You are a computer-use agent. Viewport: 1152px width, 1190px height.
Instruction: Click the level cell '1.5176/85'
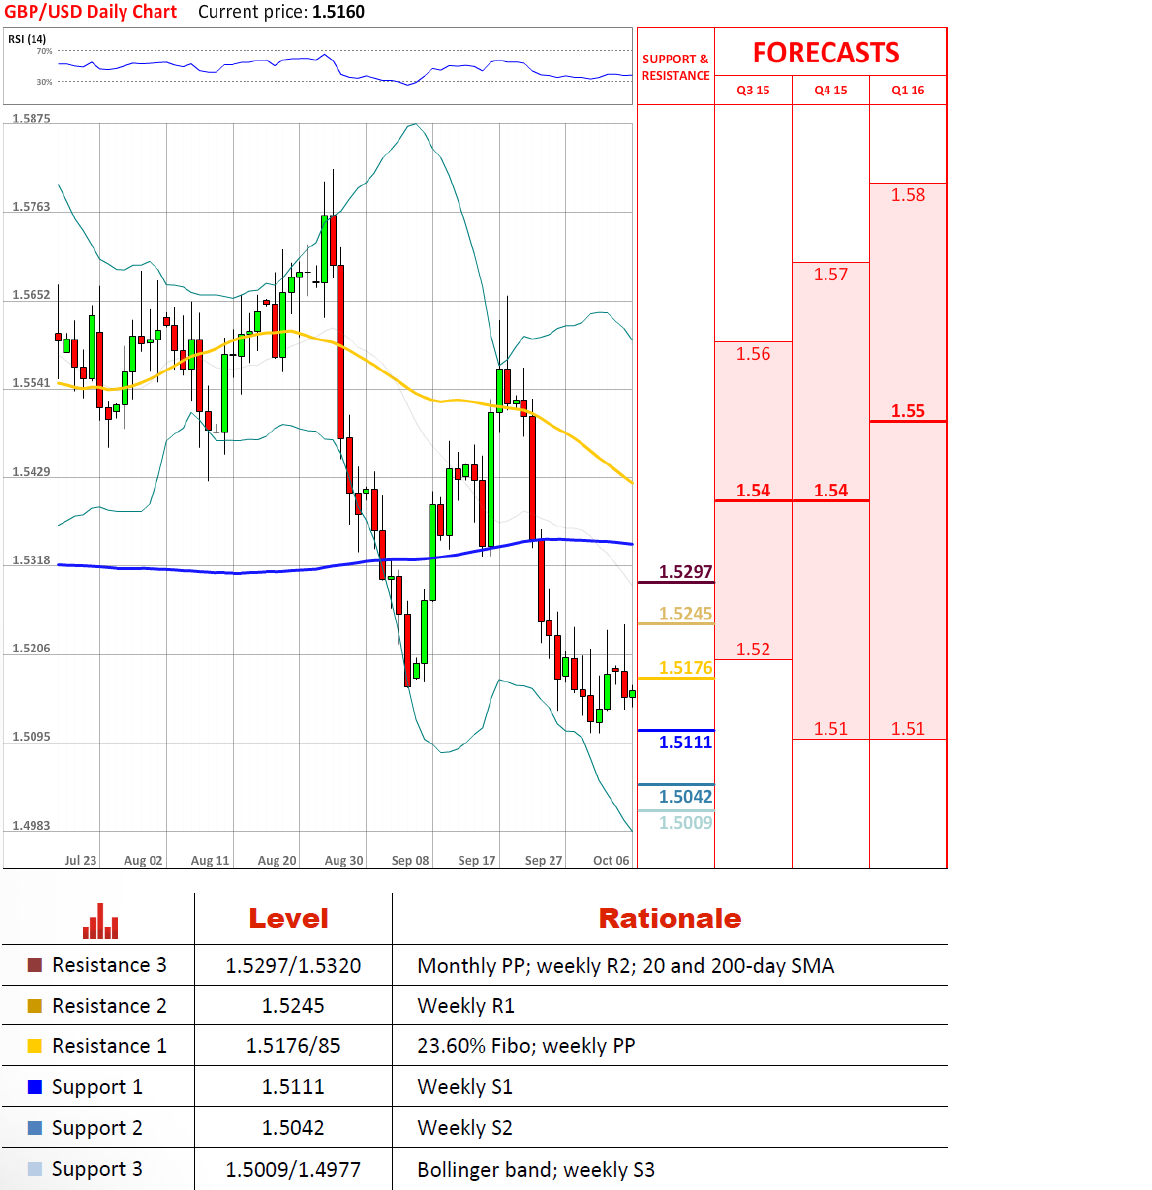tap(293, 1046)
